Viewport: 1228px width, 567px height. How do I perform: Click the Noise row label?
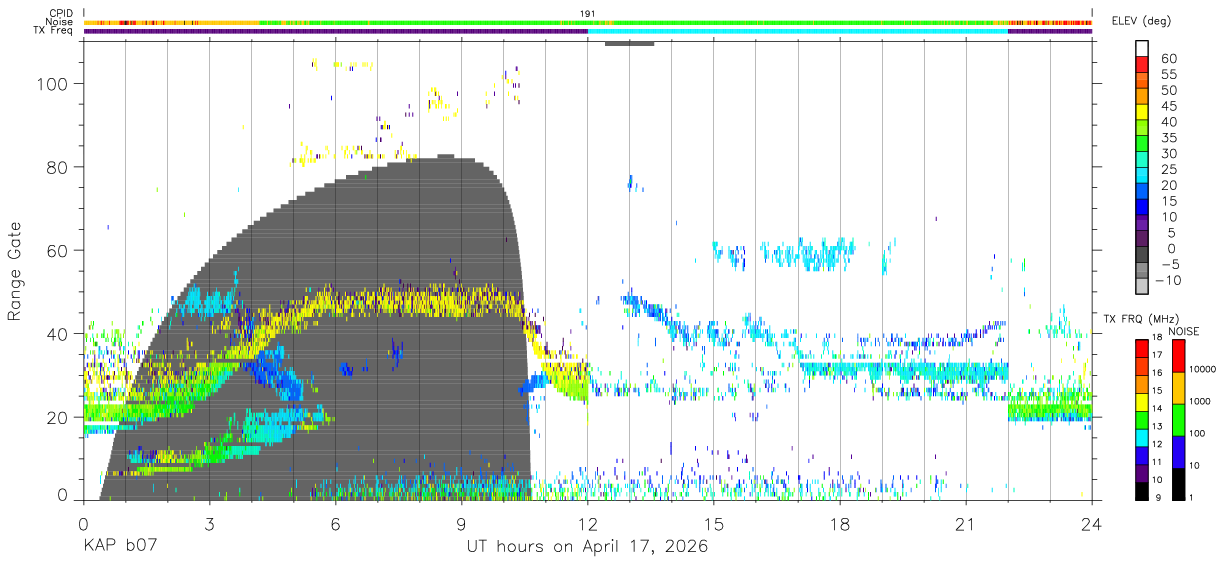click(60, 22)
